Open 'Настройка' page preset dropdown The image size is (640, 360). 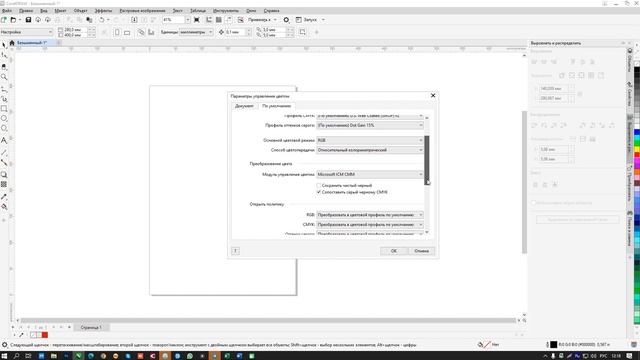point(27,32)
